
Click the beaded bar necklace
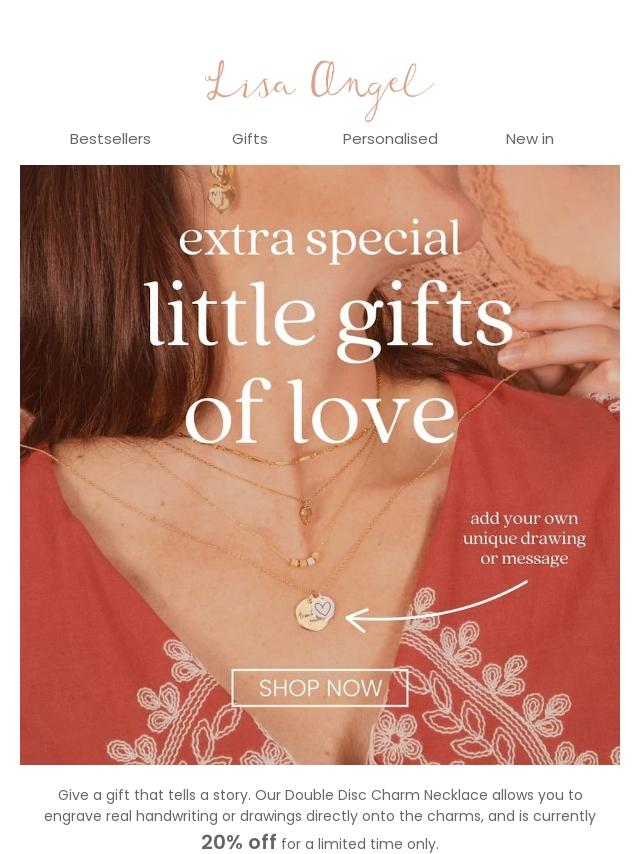303,561
